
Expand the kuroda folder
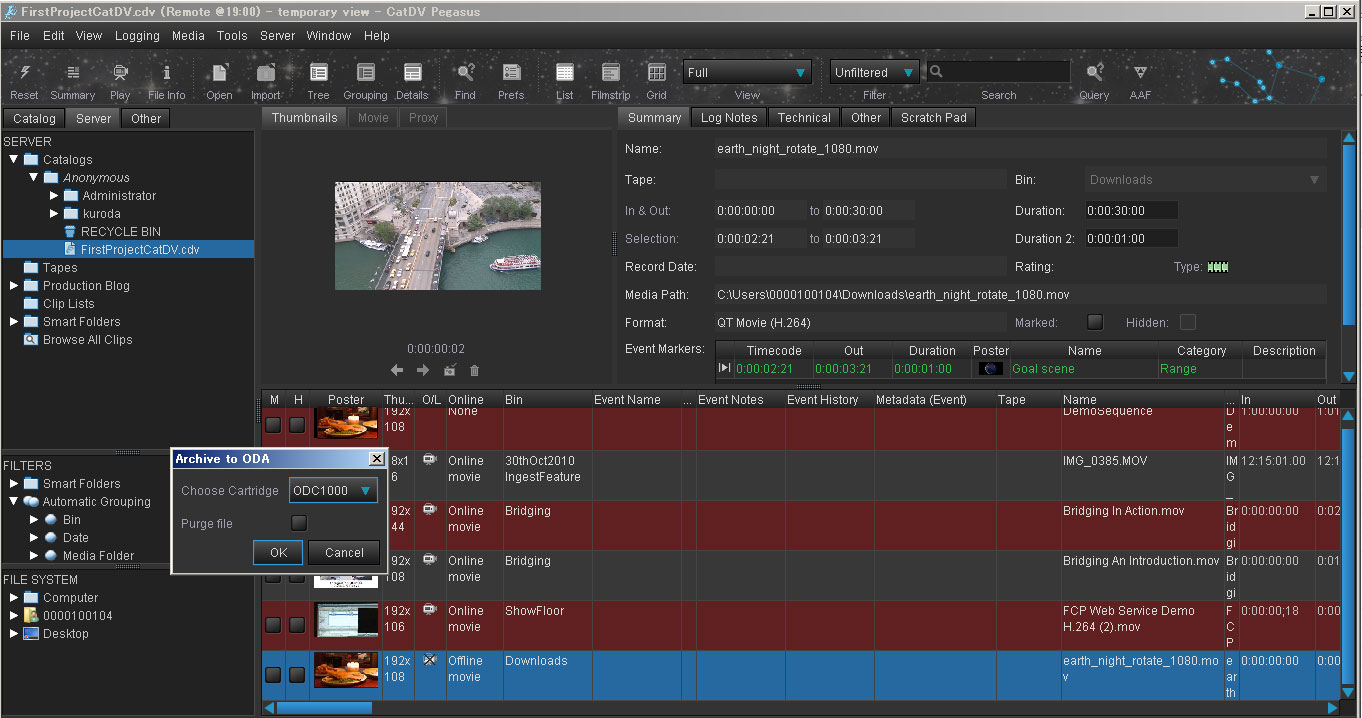[54, 213]
